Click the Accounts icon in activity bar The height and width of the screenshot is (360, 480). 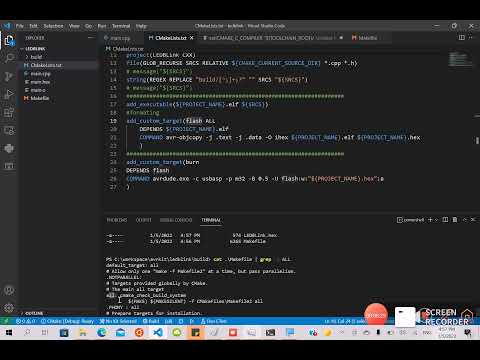tap(9, 290)
